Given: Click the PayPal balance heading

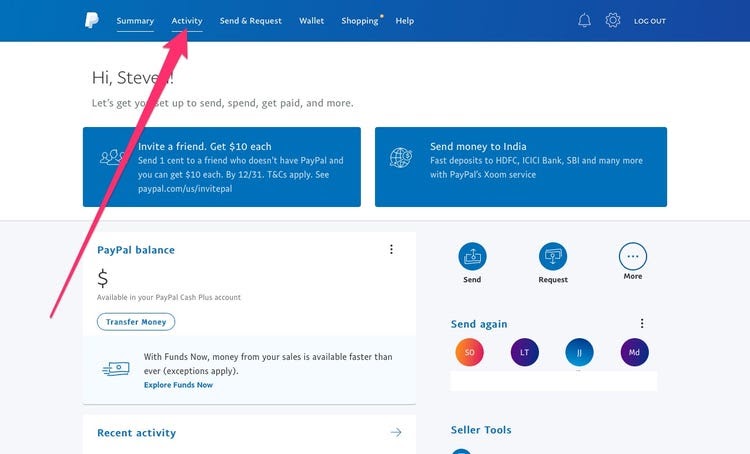Looking at the screenshot, I should [x=136, y=250].
